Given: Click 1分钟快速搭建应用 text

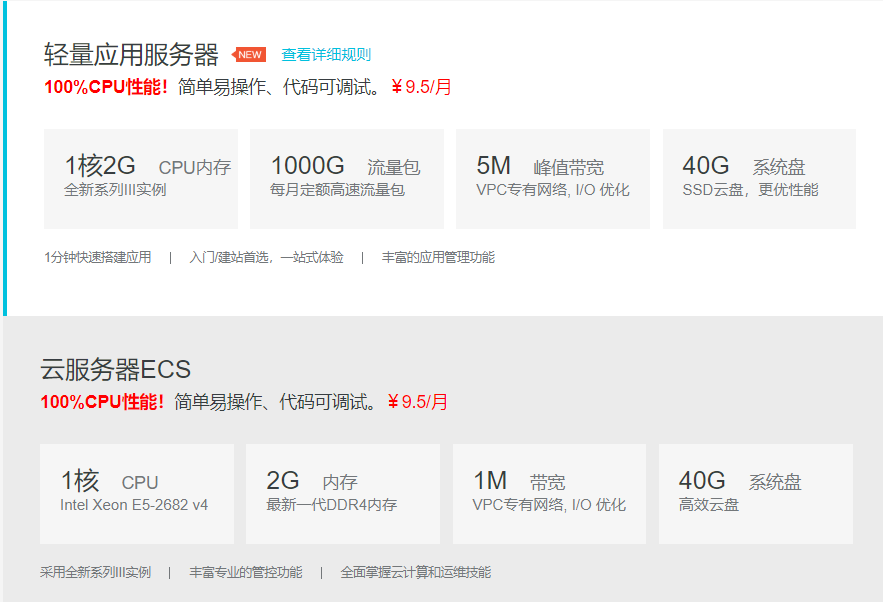Looking at the screenshot, I should coord(98,257).
